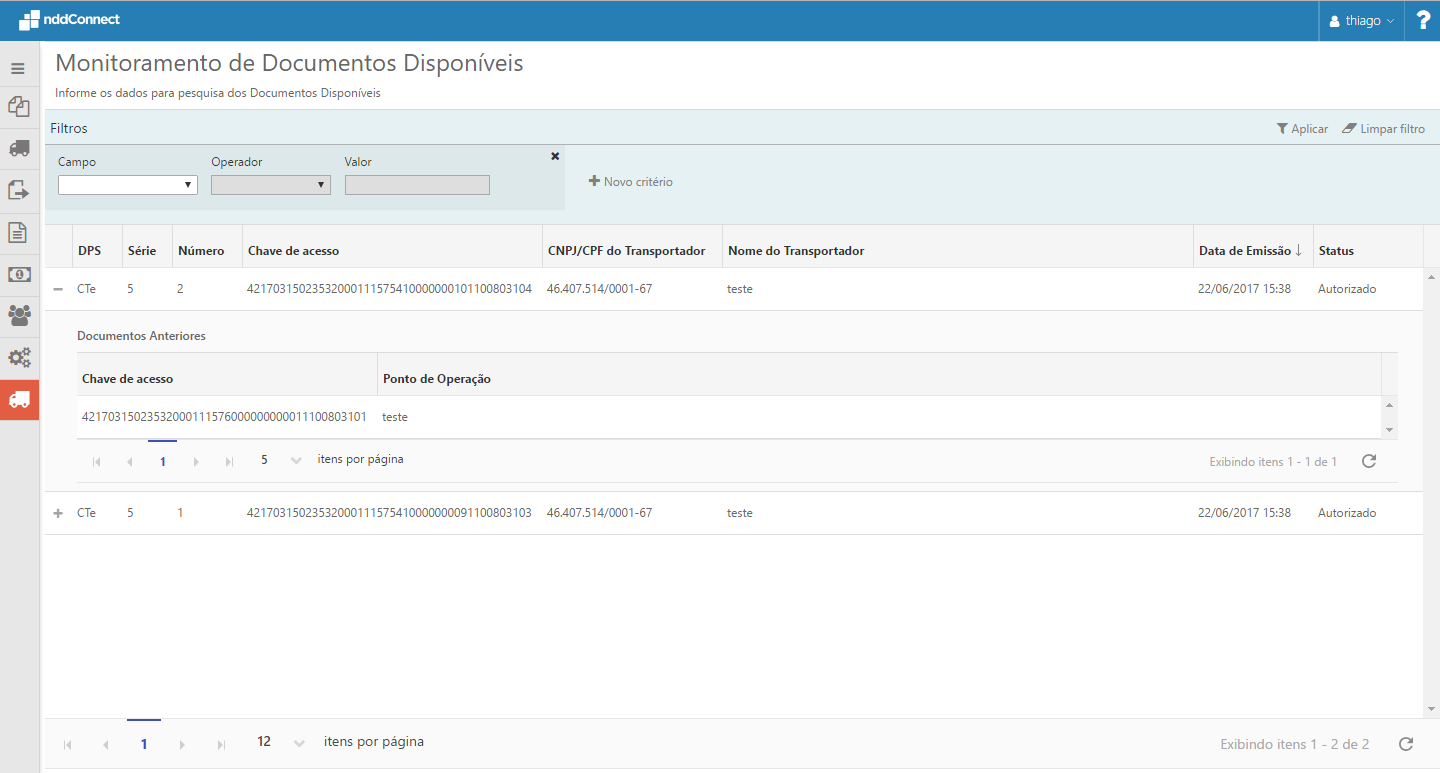1440x773 pixels.
Task: Open the settings gears sidebar icon
Action: (x=19, y=358)
